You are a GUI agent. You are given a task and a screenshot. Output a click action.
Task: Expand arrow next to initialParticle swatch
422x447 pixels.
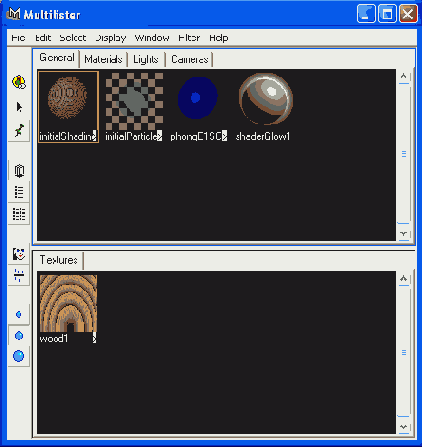(159, 136)
